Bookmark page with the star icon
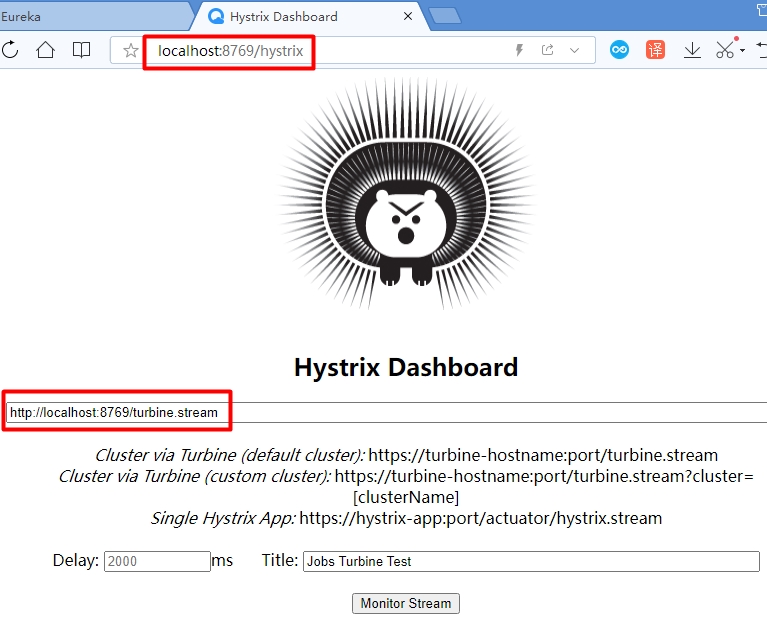This screenshot has height=617, width=767. [131, 50]
